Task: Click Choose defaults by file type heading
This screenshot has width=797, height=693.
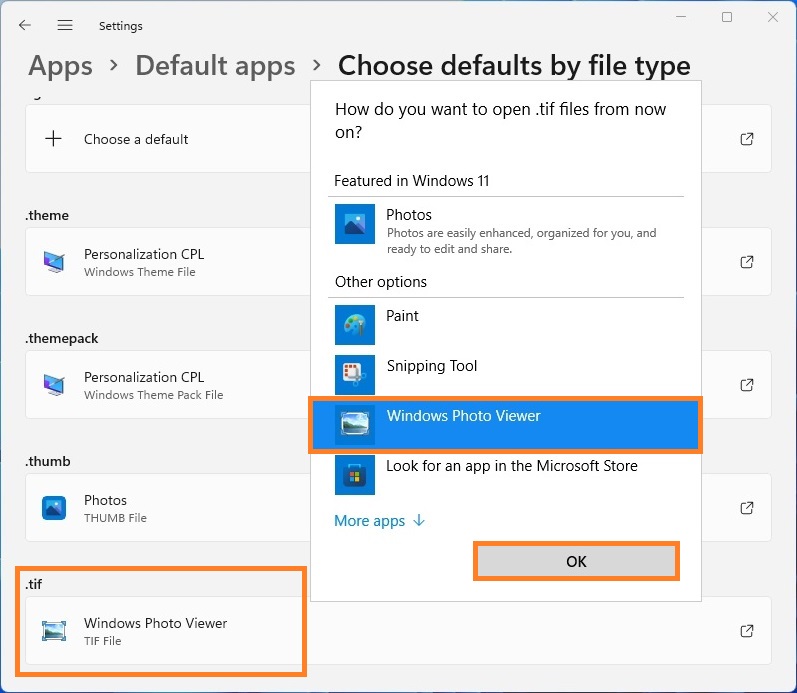Action: coord(514,66)
